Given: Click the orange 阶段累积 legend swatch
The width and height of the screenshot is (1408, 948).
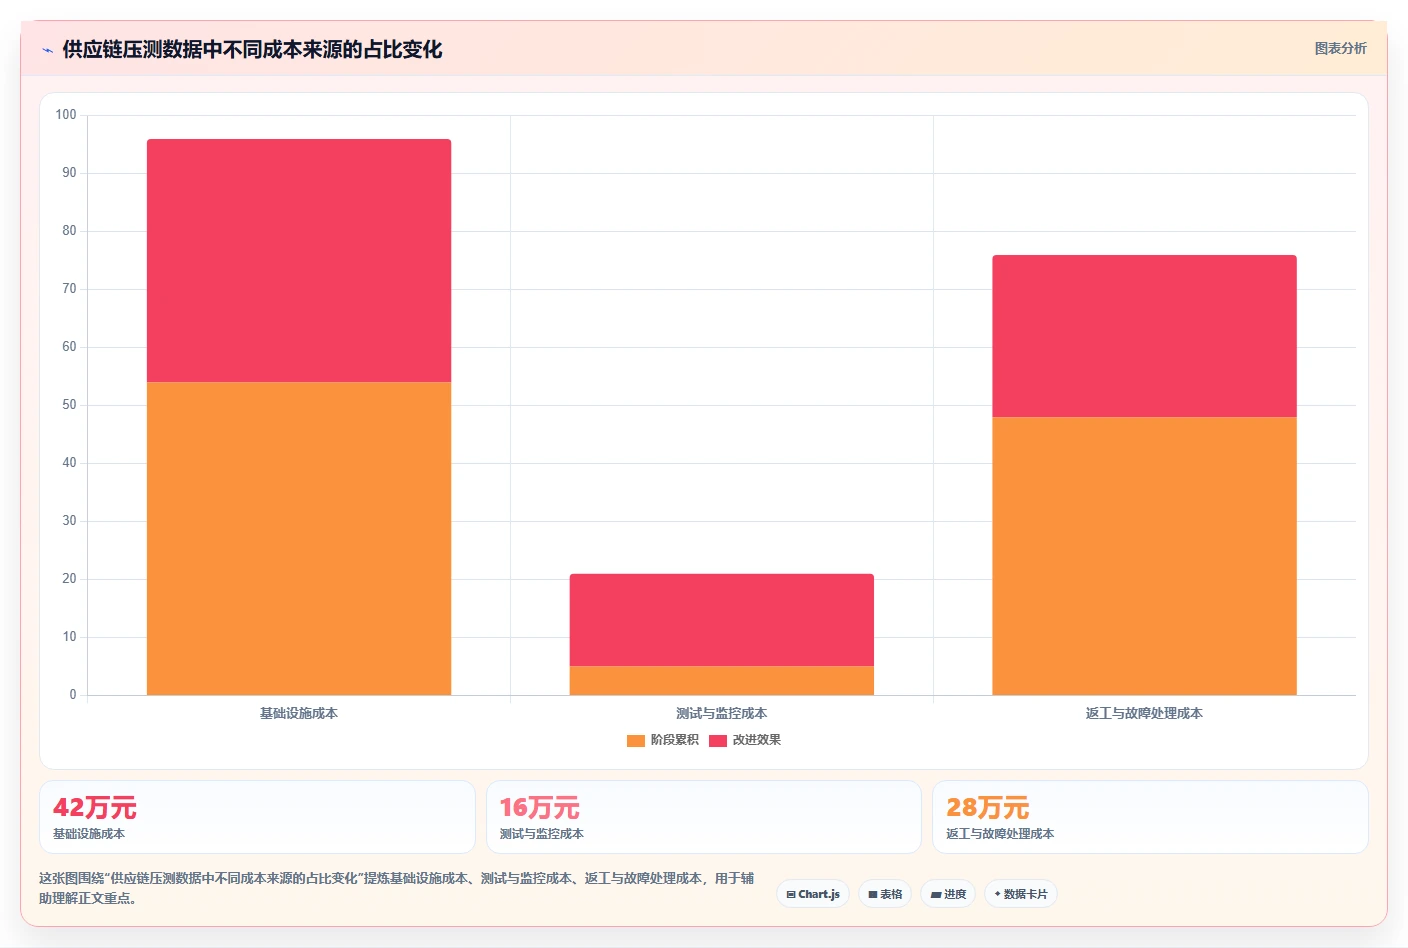Looking at the screenshot, I should click(636, 741).
